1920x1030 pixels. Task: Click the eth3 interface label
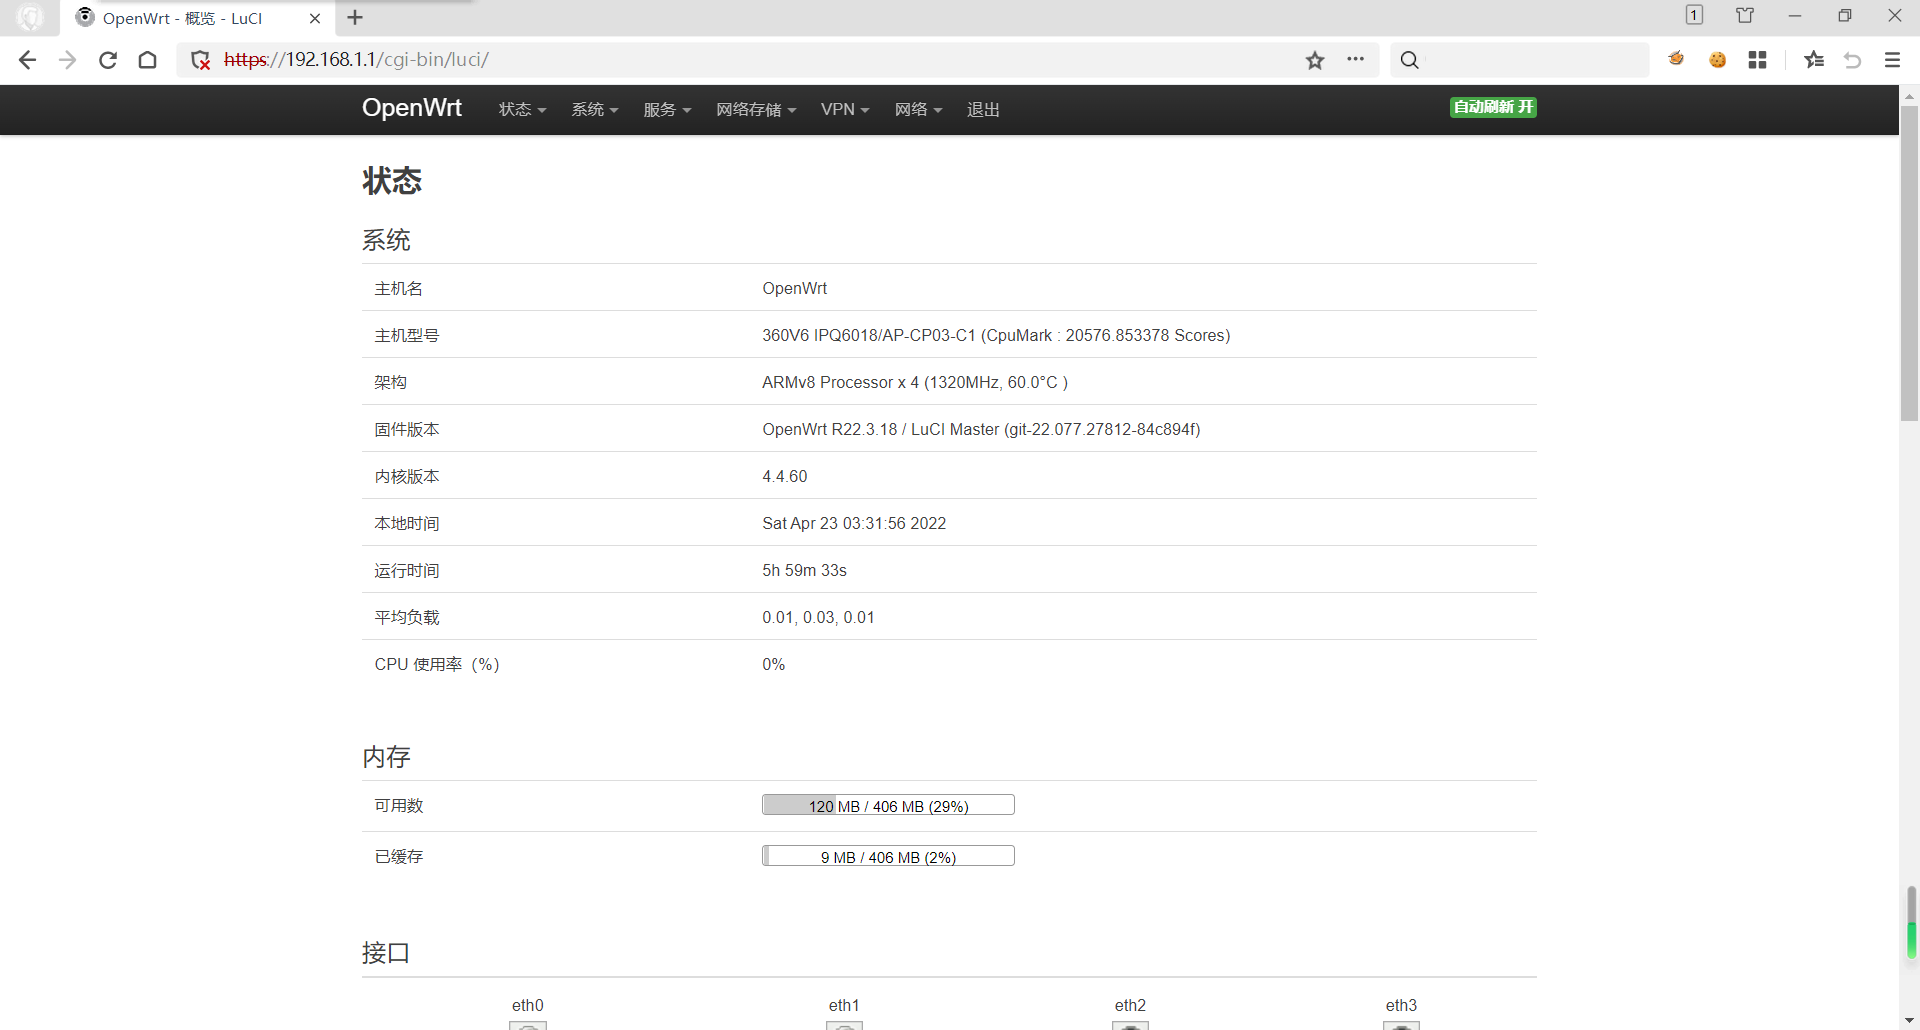click(x=1401, y=1005)
